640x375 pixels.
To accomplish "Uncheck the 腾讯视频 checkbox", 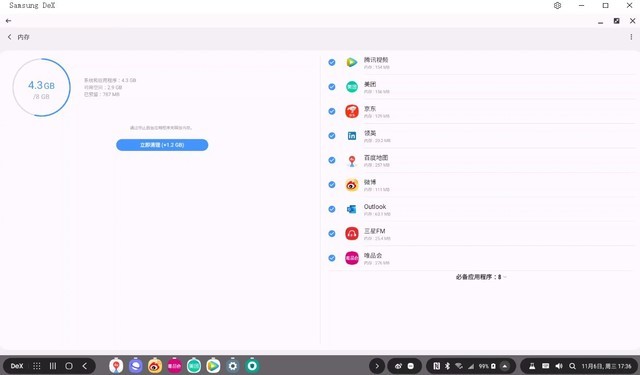I will pyautogui.click(x=332, y=62).
